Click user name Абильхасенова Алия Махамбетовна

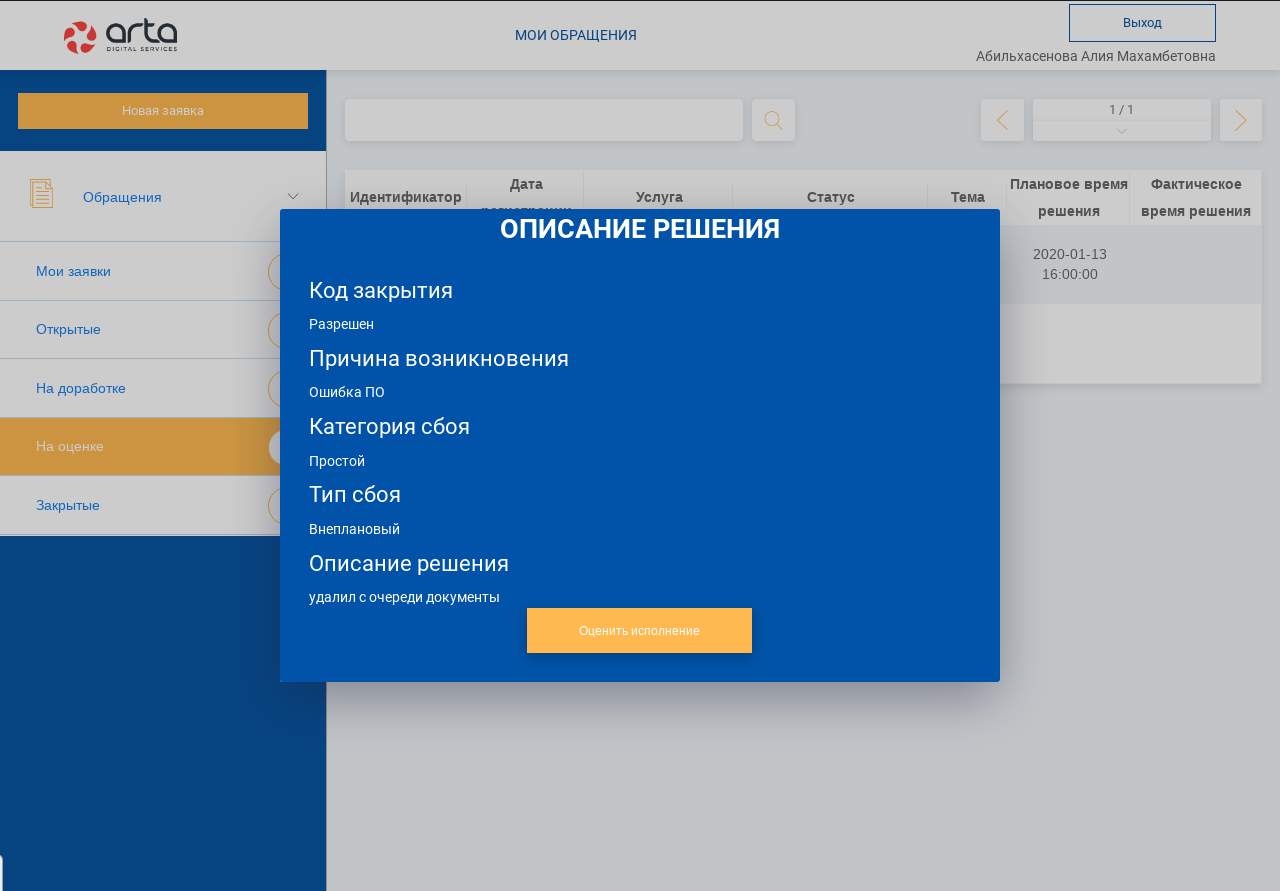pos(1096,56)
